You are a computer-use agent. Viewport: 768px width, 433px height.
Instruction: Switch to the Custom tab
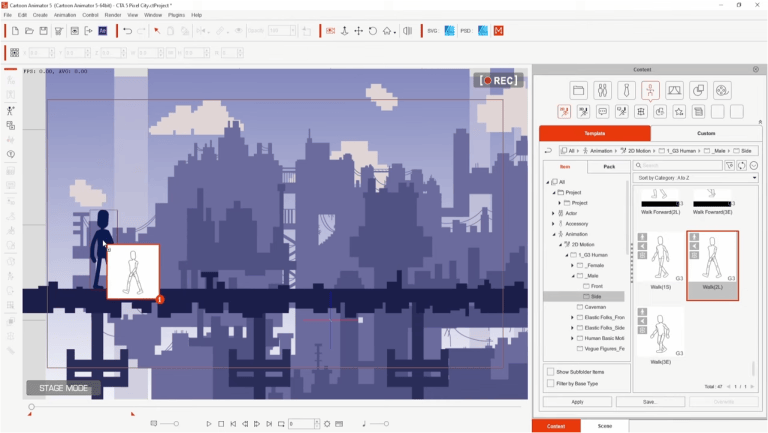point(706,133)
